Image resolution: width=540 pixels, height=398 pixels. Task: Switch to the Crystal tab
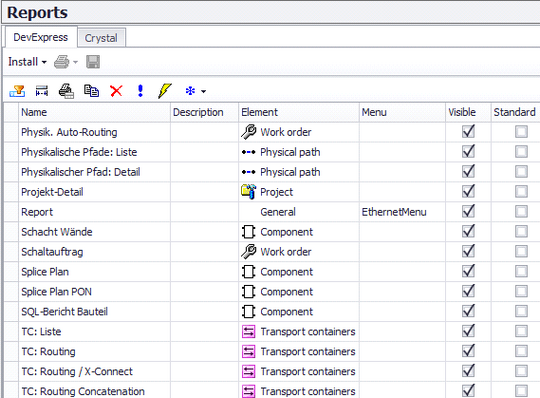(x=101, y=38)
